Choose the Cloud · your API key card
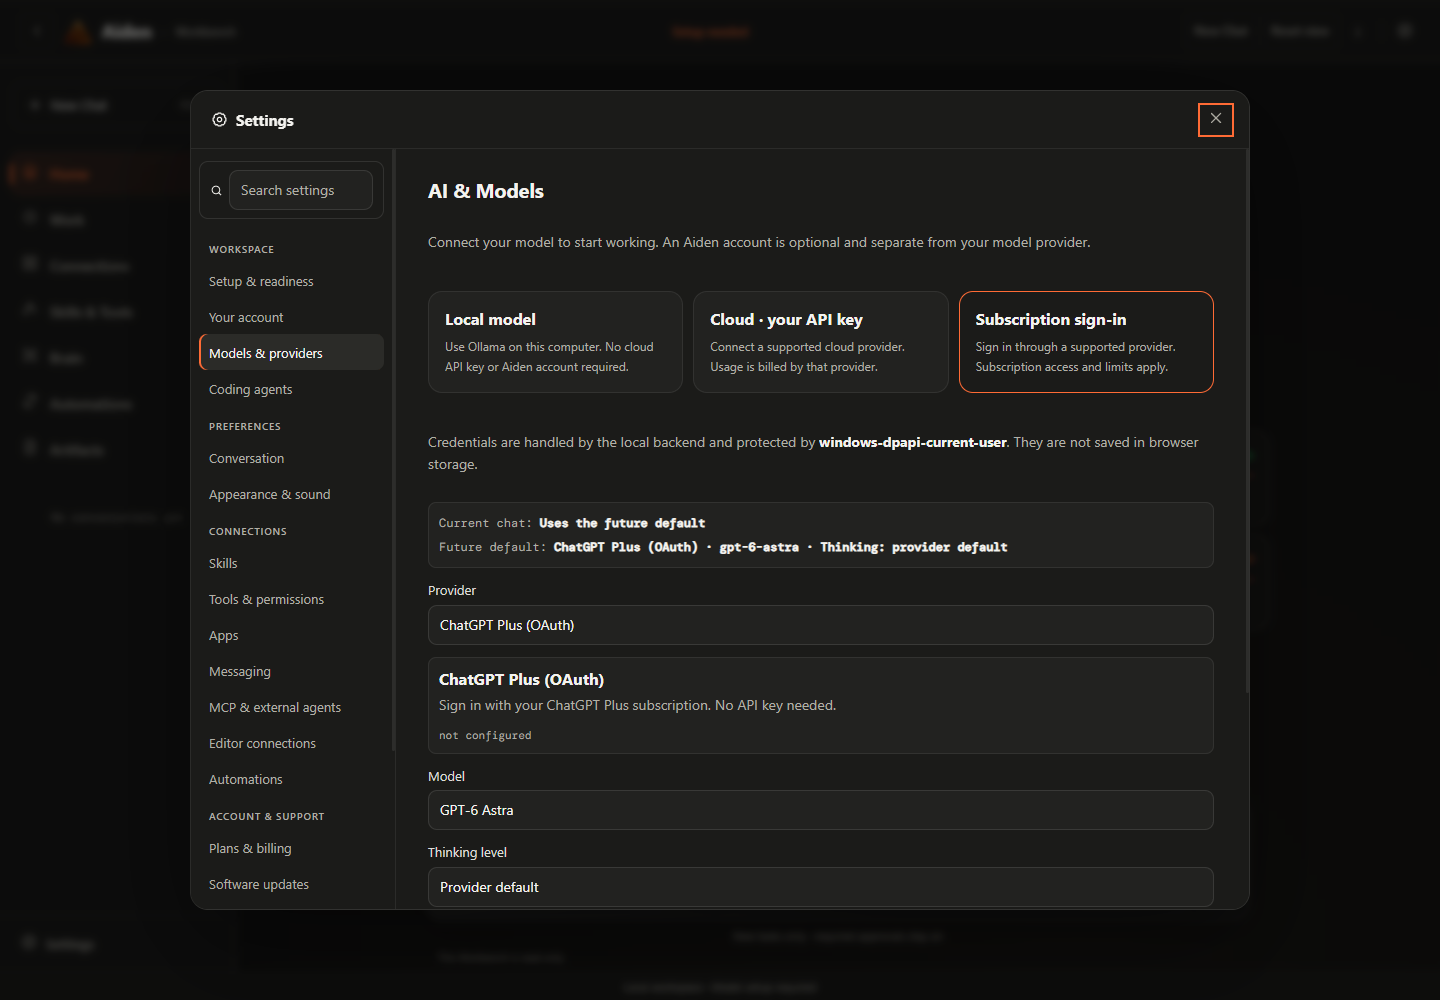 point(821,342)
